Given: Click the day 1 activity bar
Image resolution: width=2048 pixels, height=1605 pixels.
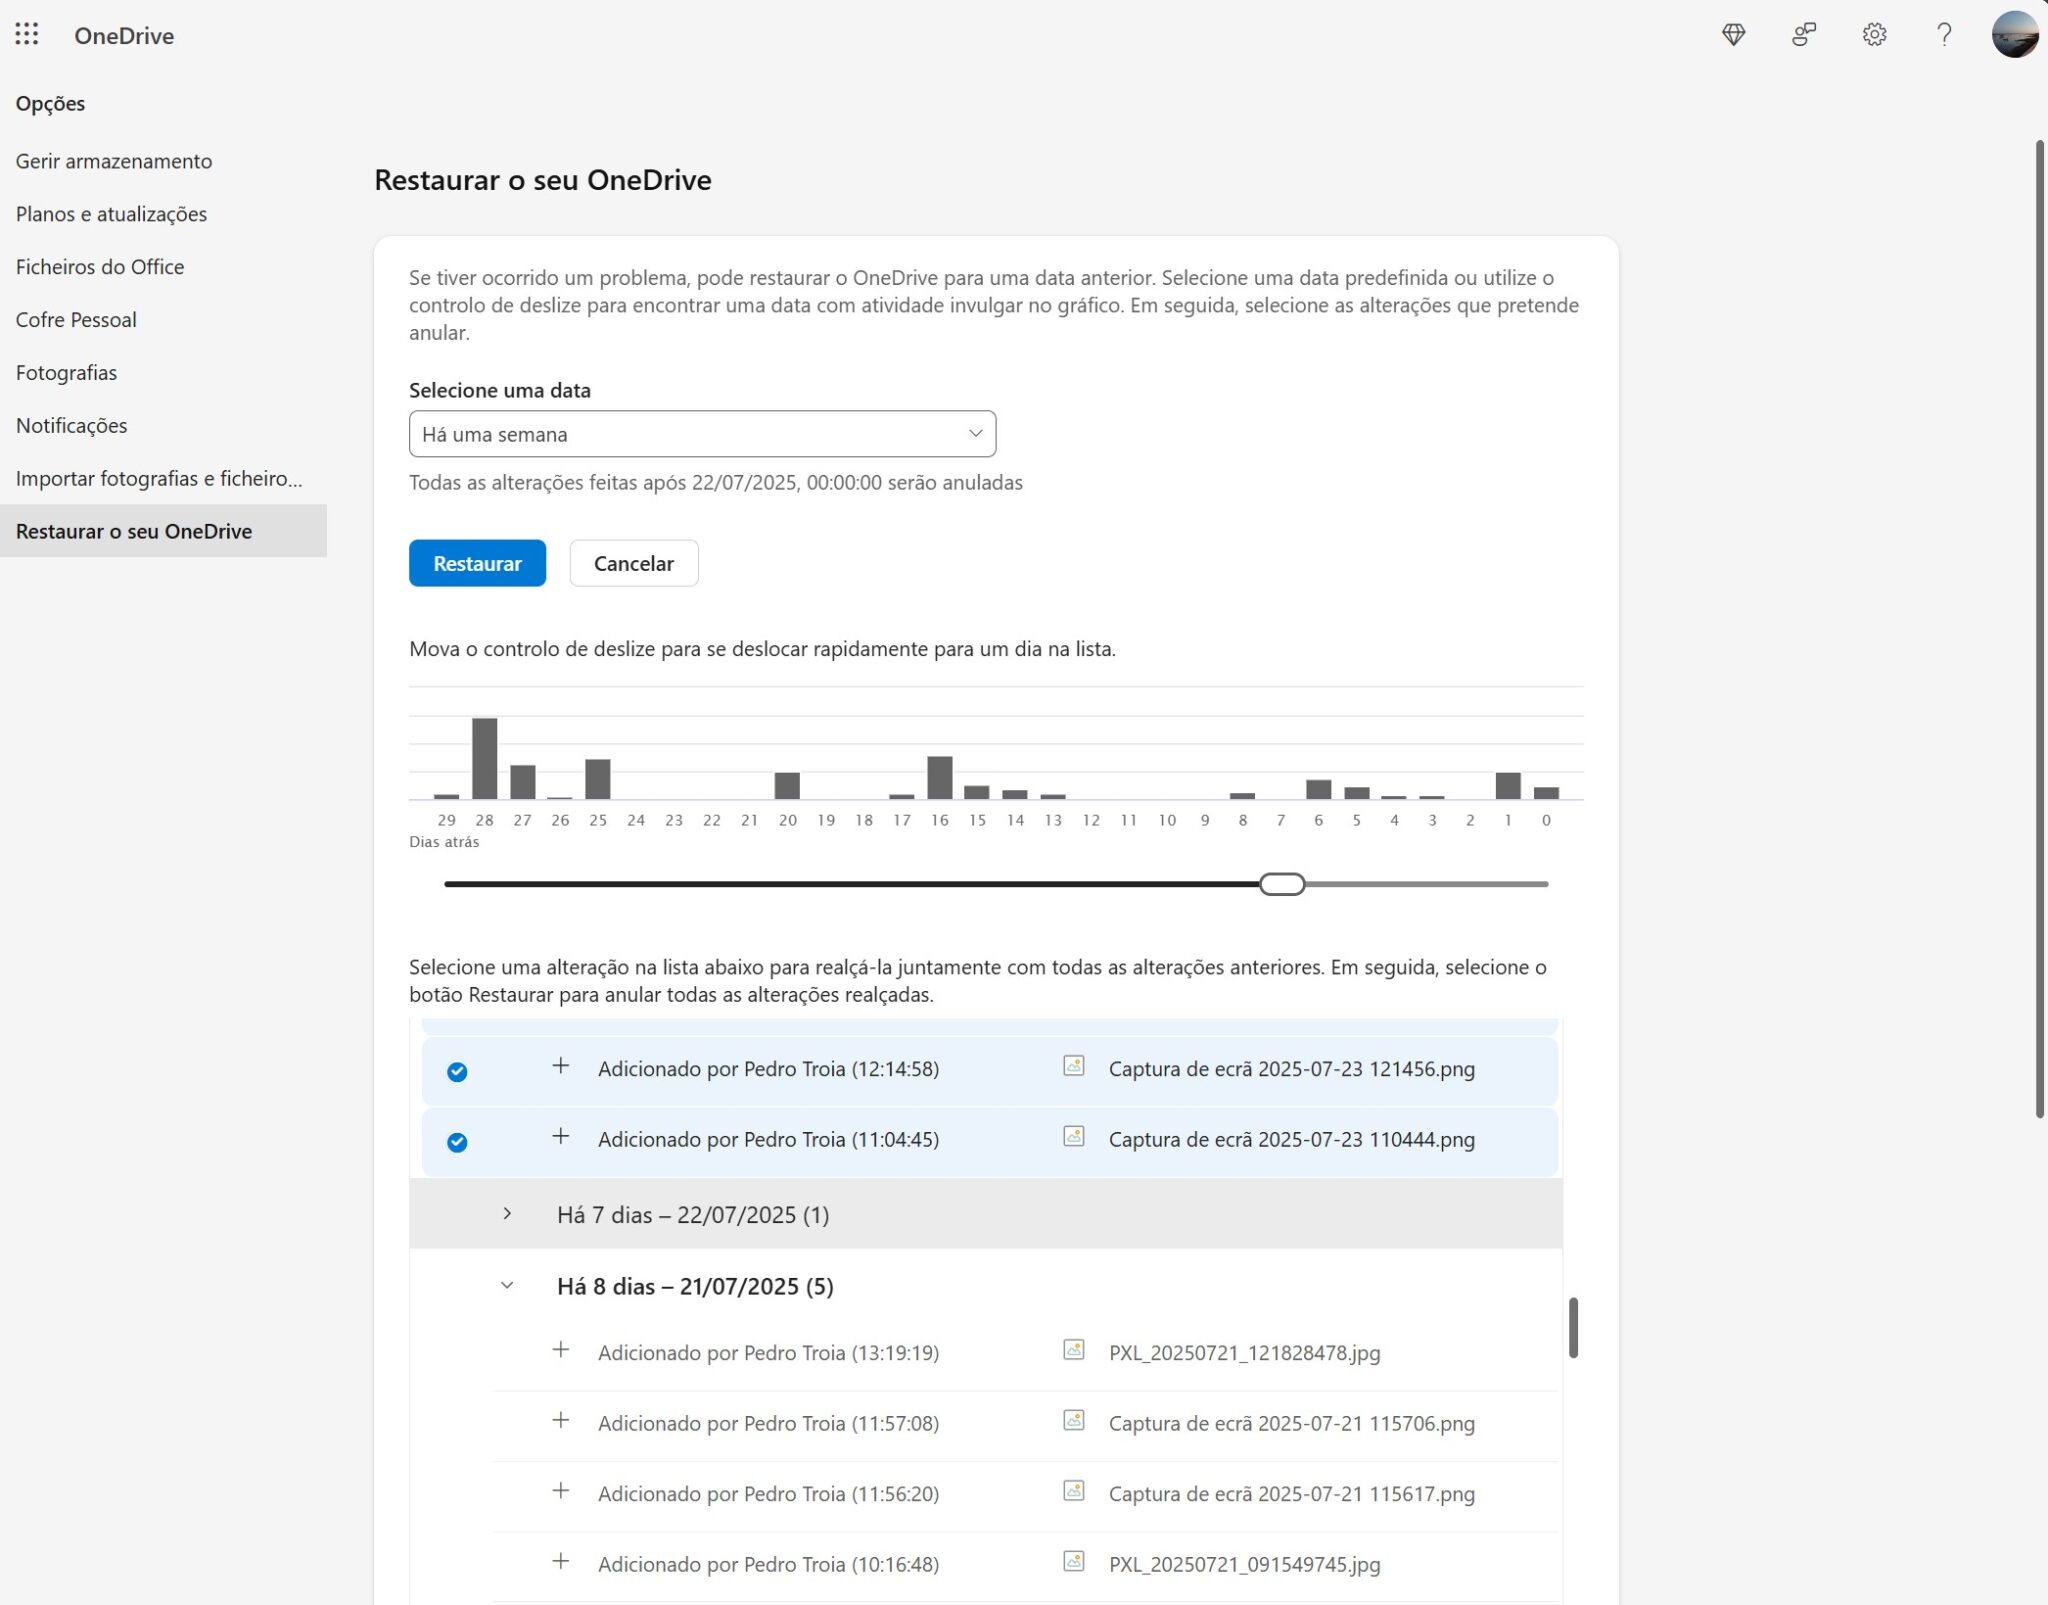Looking at the screenshot, I should 1508,786.
